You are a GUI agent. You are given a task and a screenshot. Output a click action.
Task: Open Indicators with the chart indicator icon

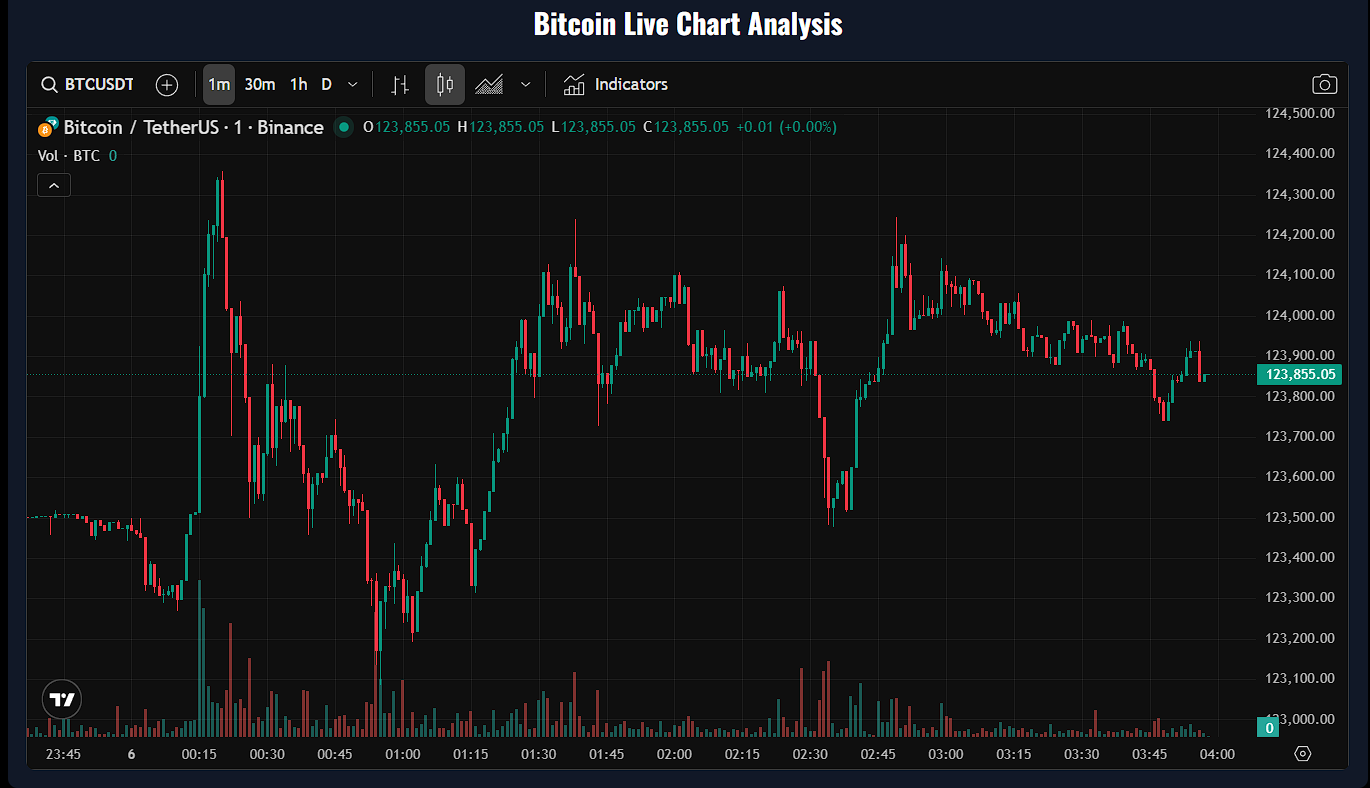573,84
